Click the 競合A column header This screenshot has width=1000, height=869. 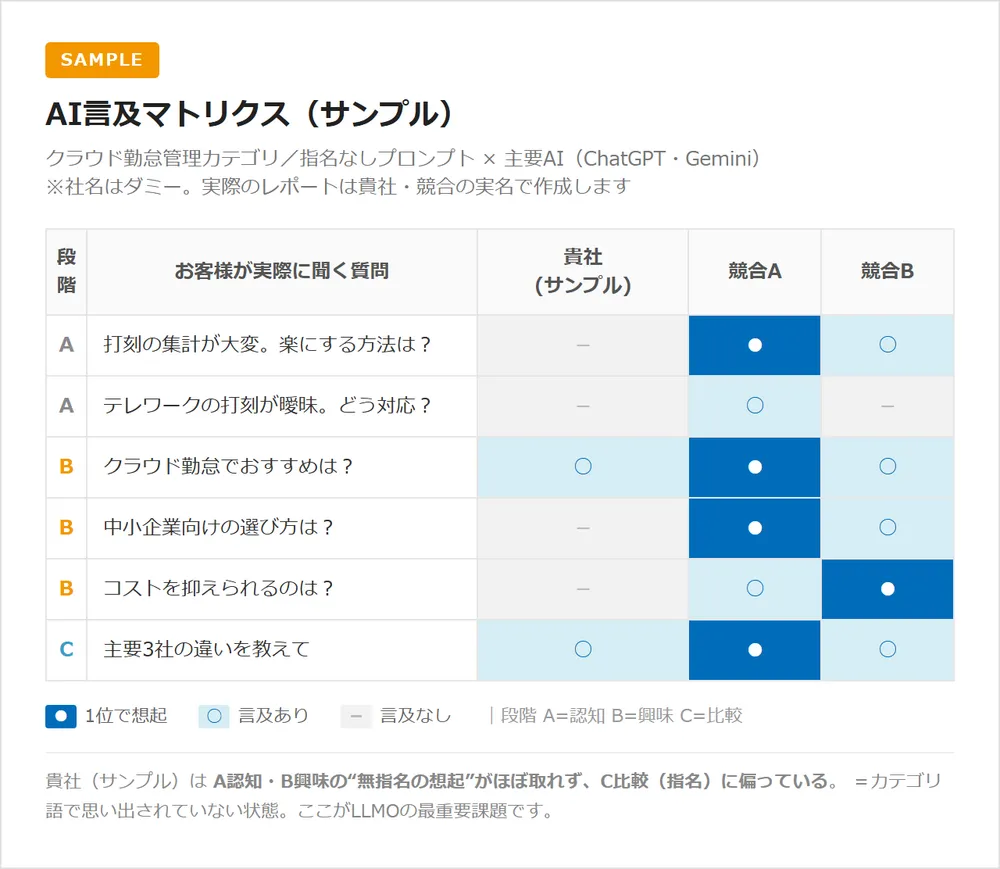tap(754, 271)
